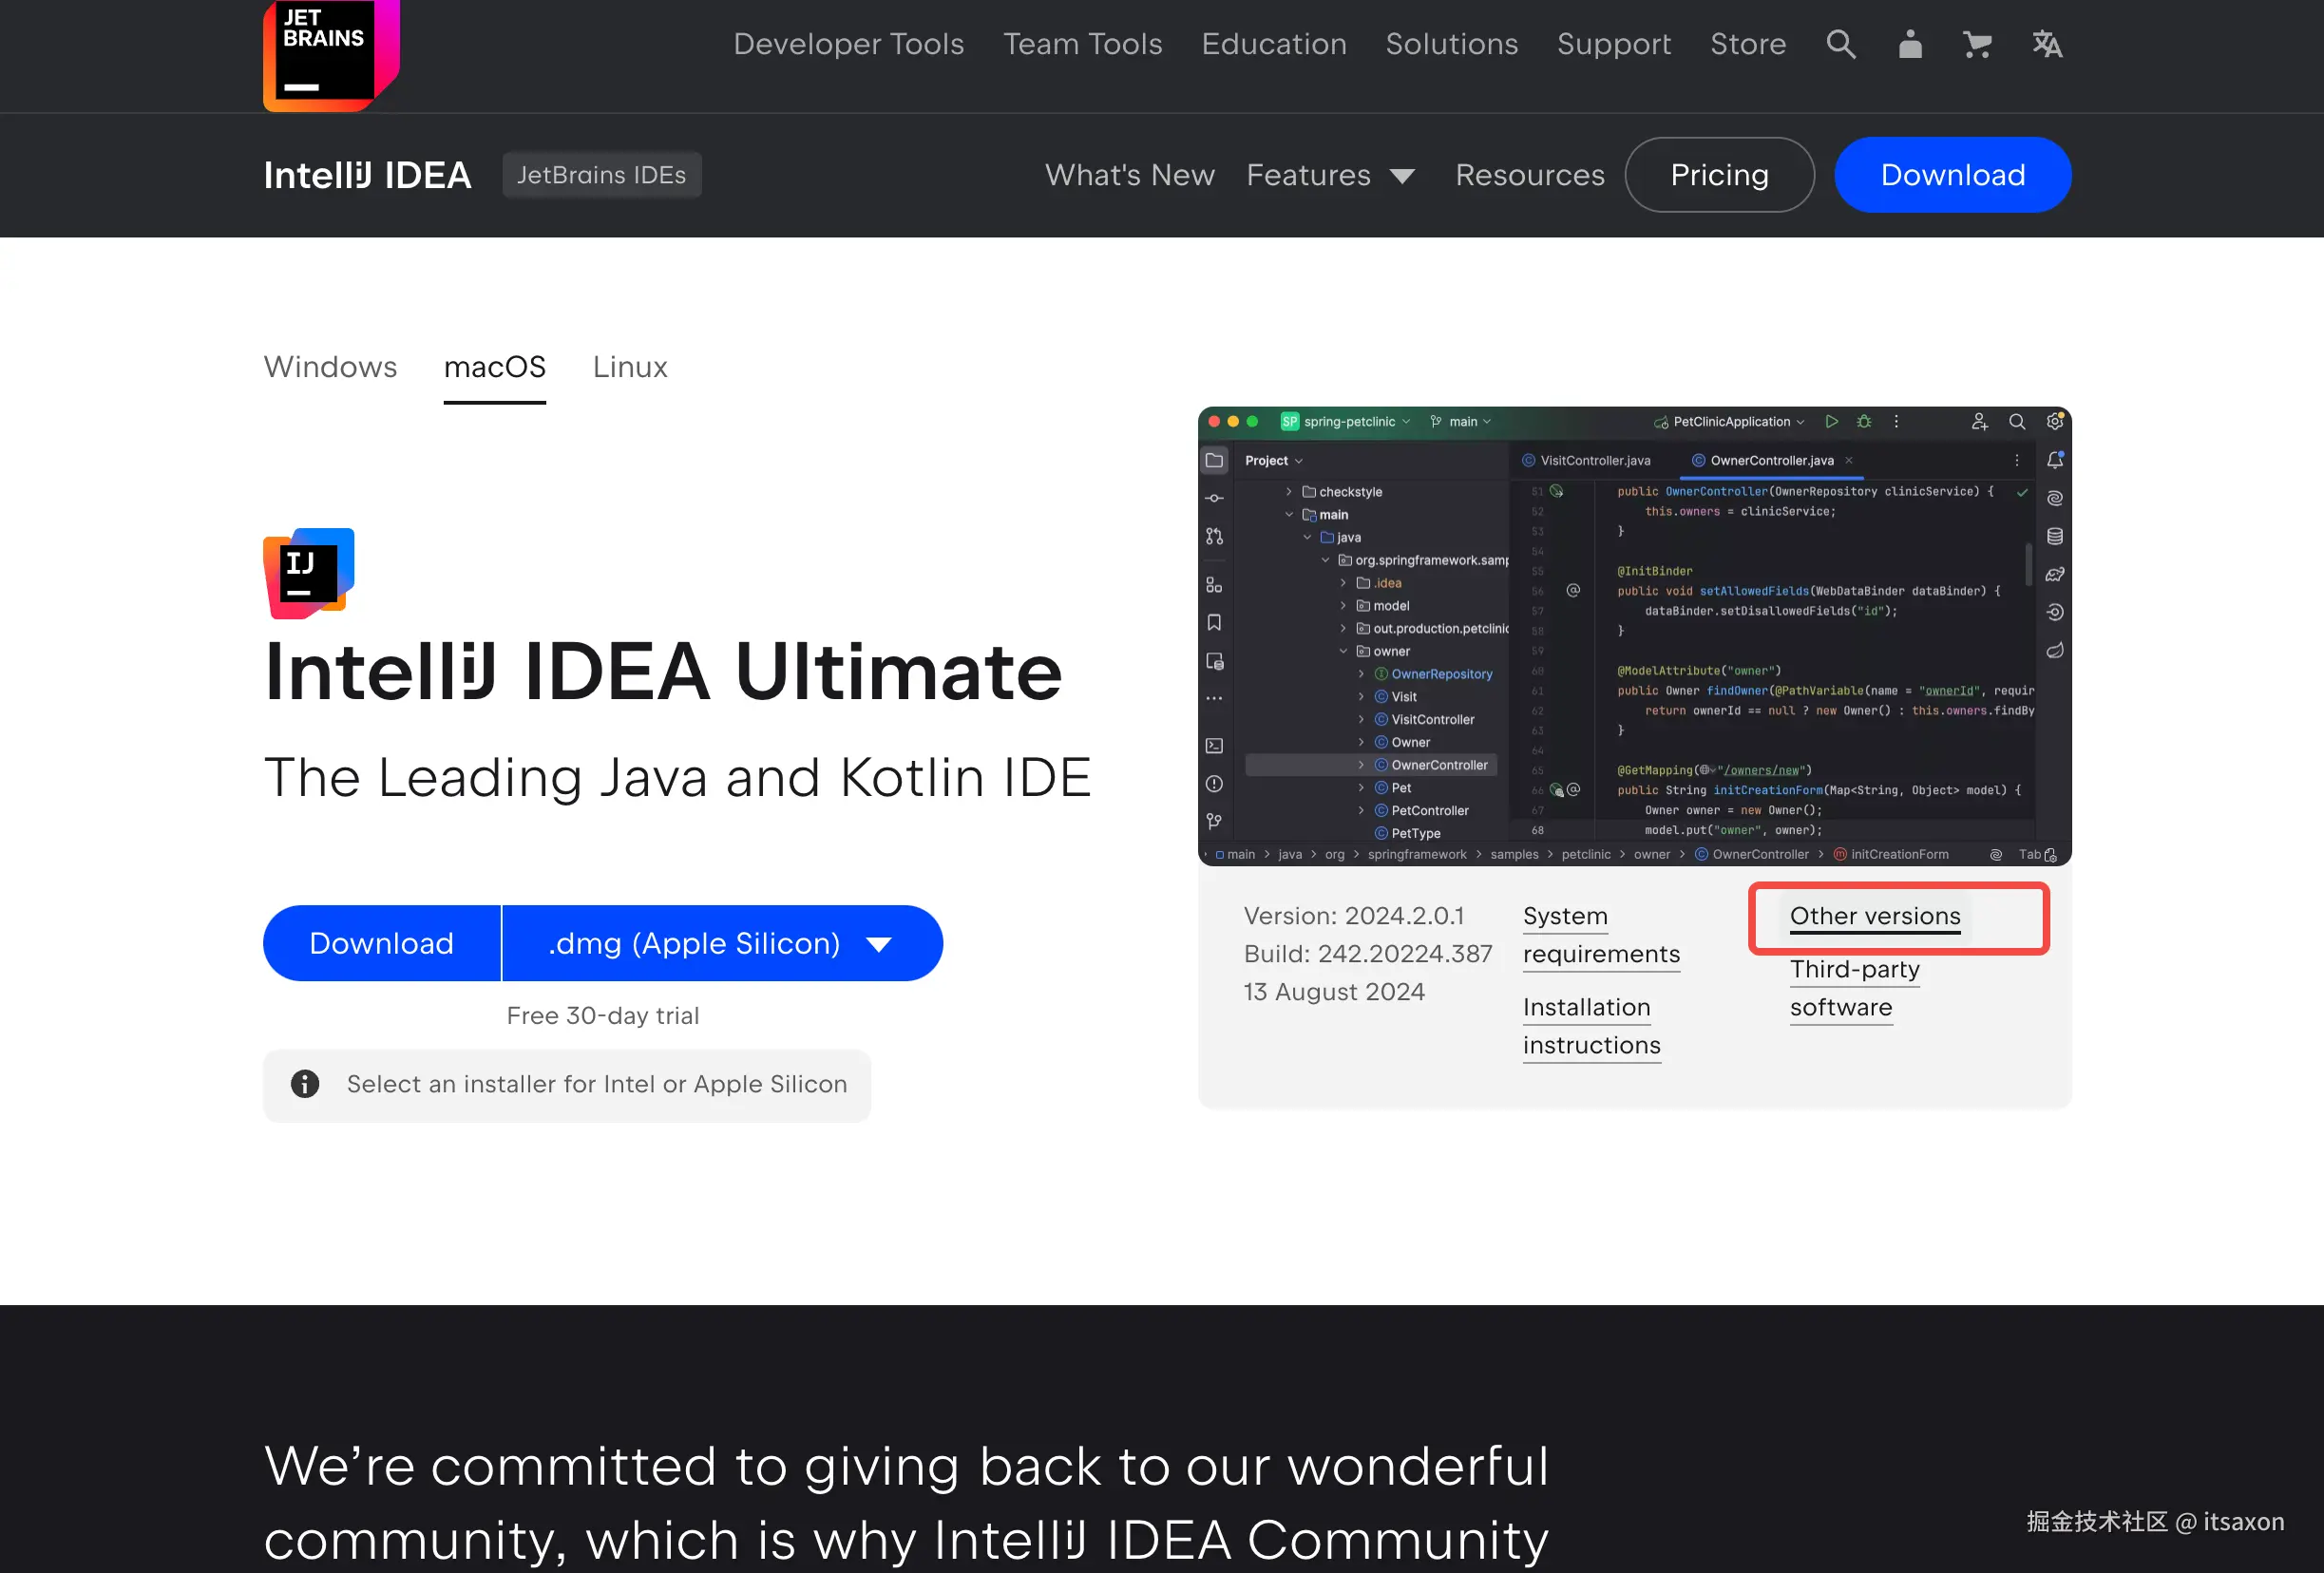Screen dimensions: 2324x1573
Task: Switch to the Linux tab
Action: (x=629, y=367)
